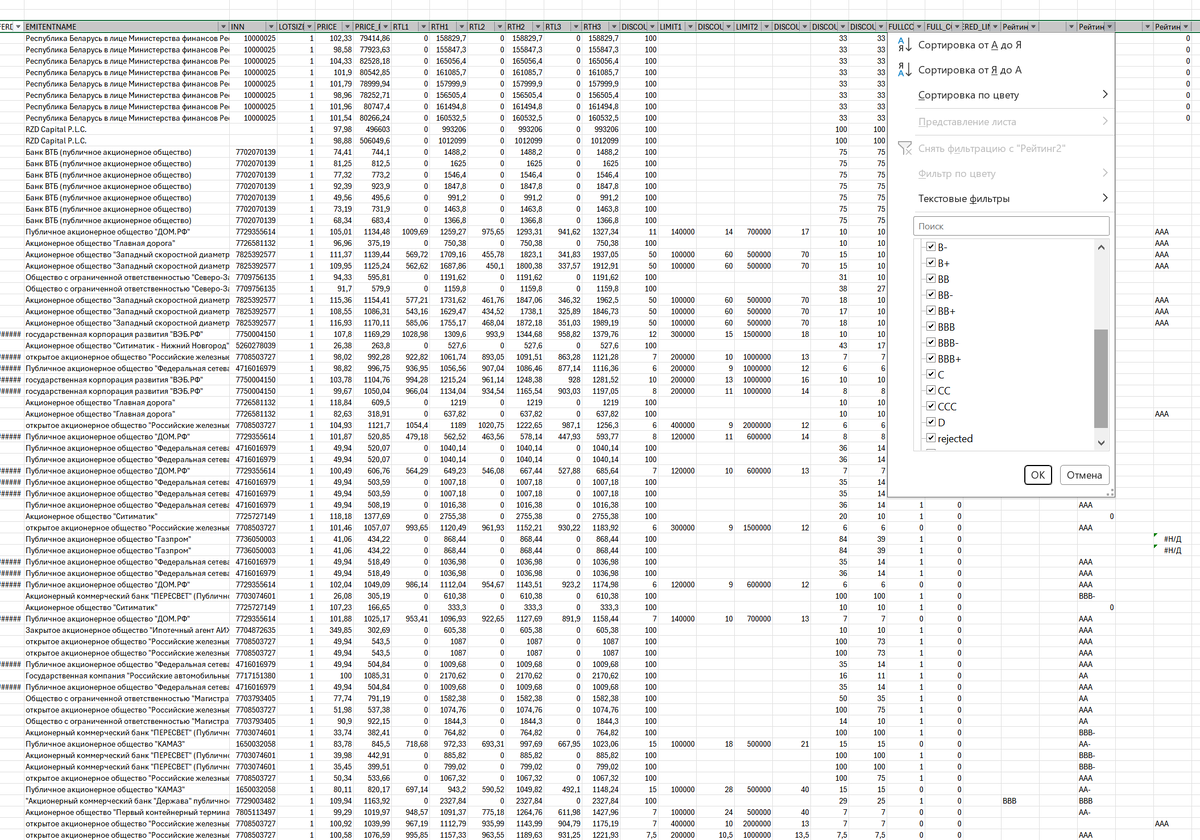
Task: Select cell with value 79414,86
Action: click(371, 36)
